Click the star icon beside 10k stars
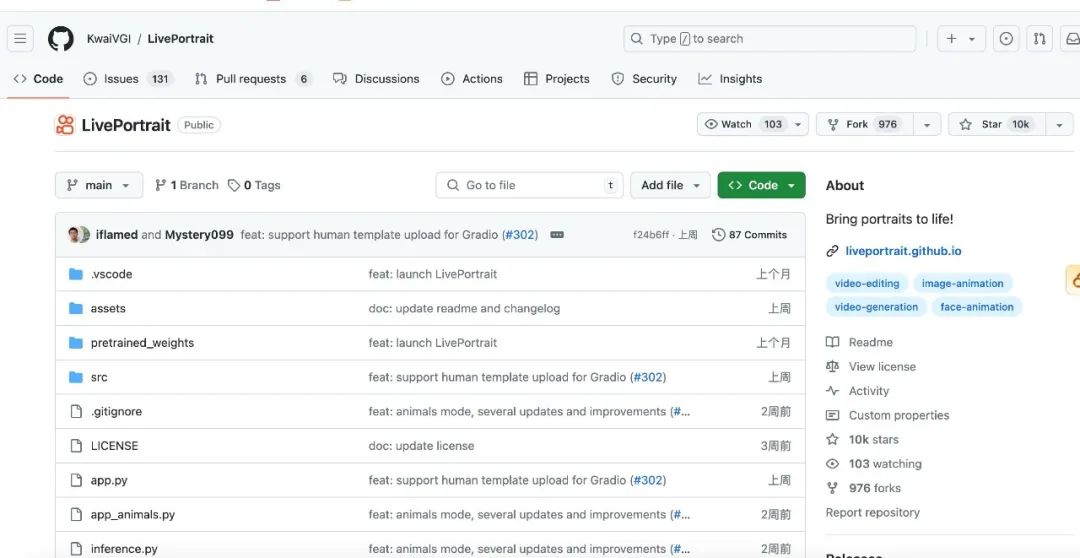 click(x=833, y=440)
